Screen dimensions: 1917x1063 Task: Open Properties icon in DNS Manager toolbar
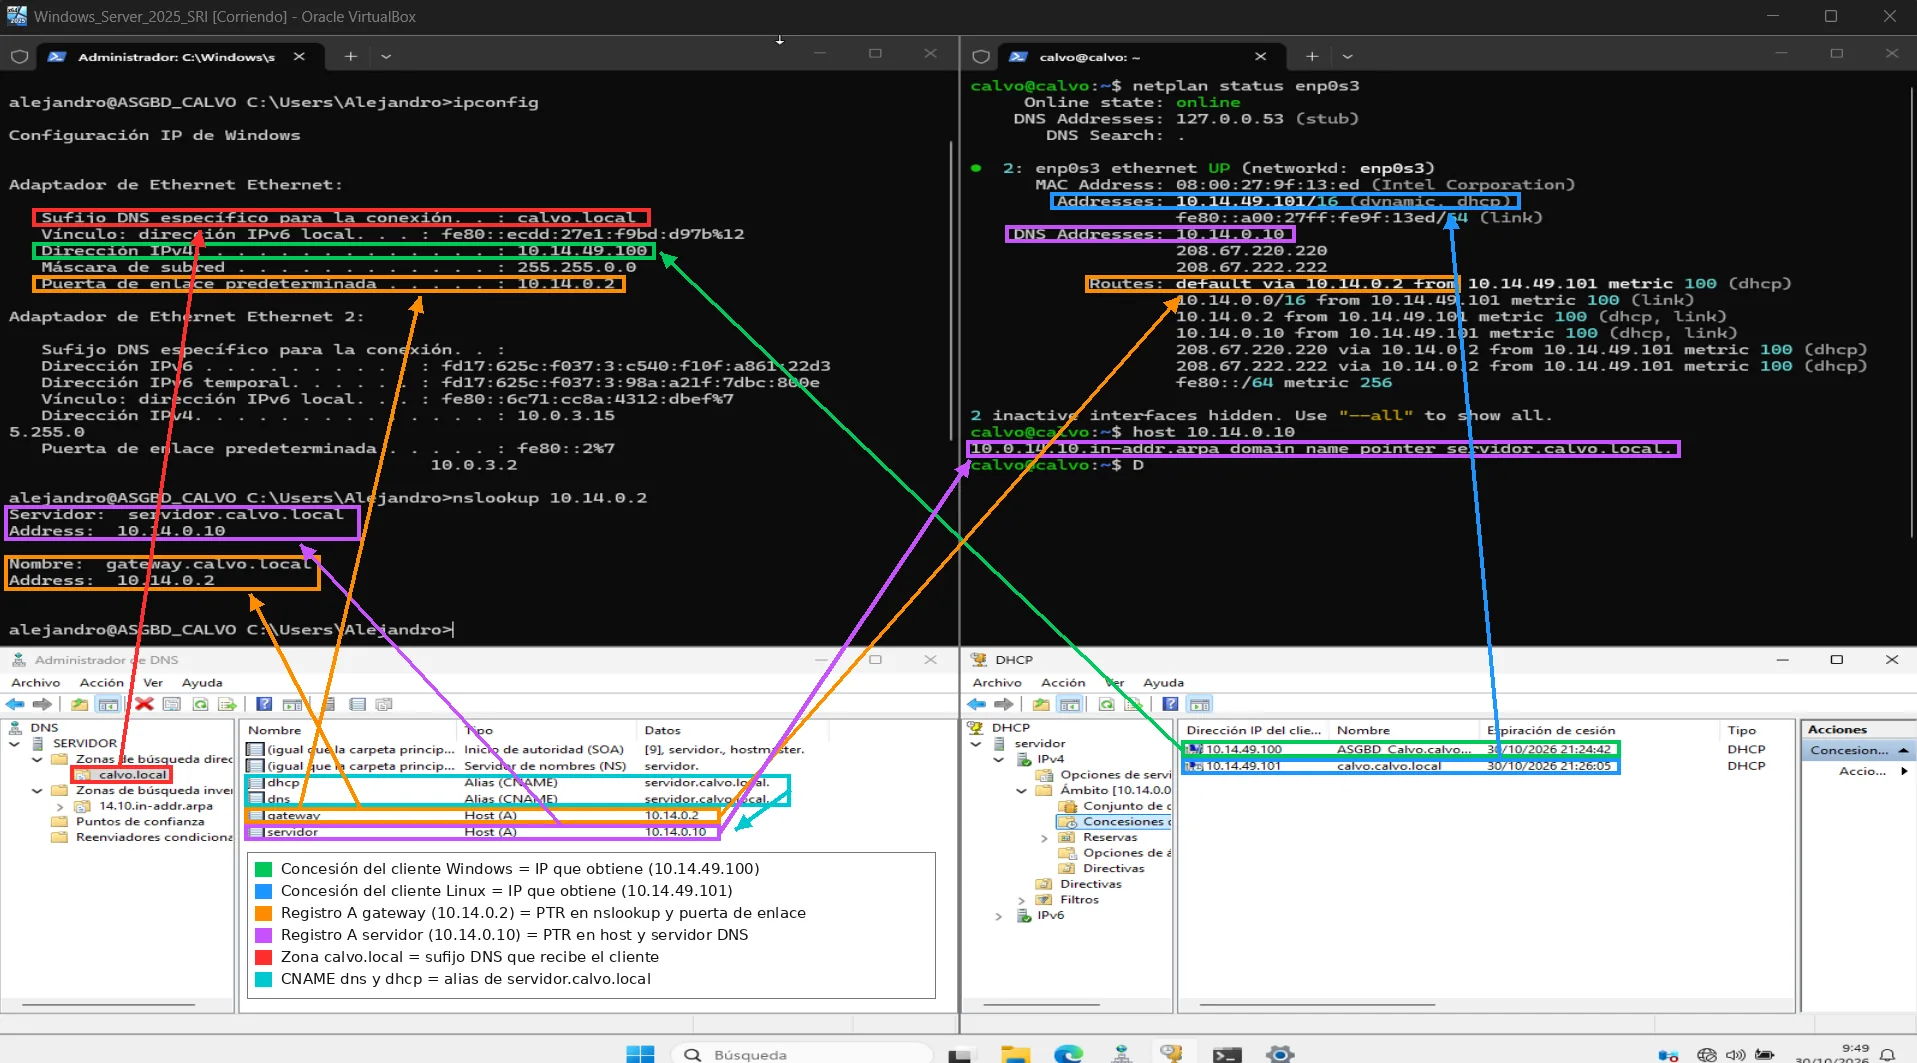172,704
